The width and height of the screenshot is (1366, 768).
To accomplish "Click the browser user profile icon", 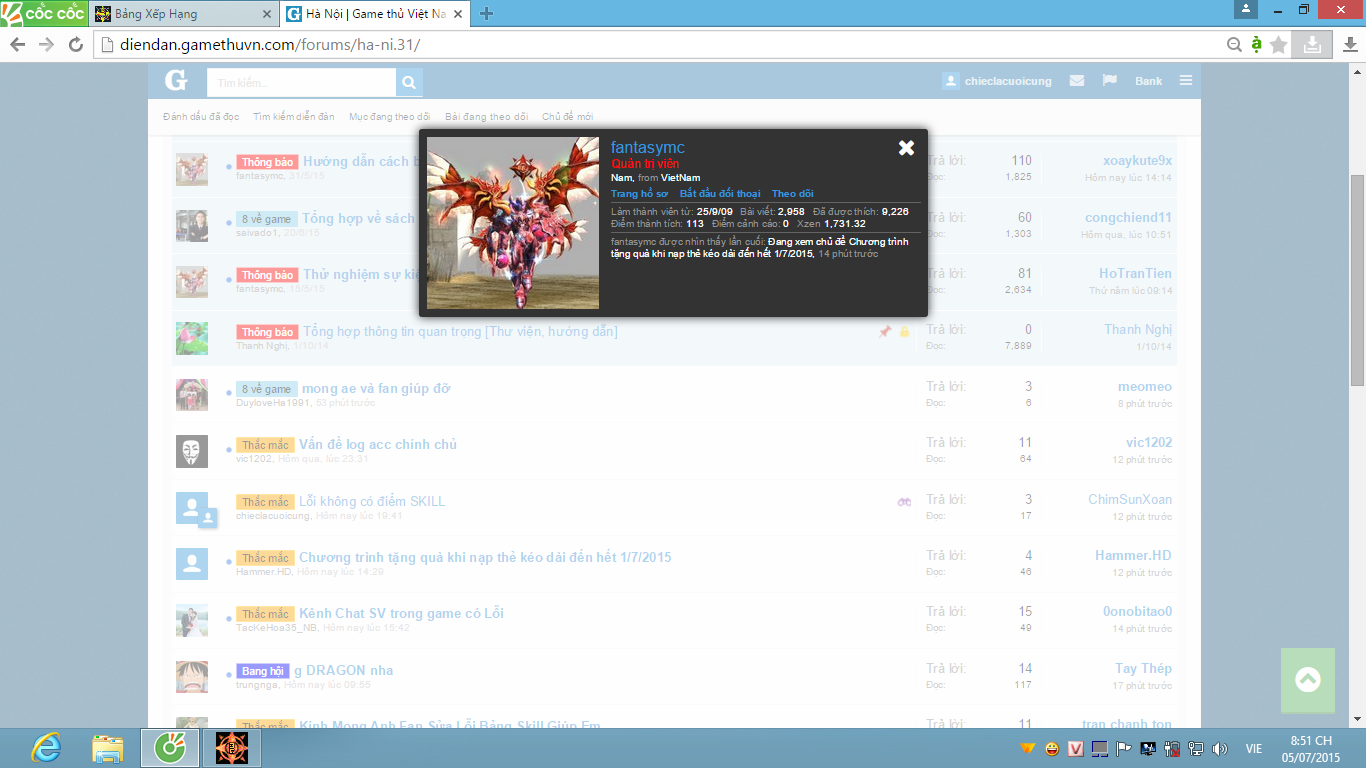I will tap(1245, 9).
